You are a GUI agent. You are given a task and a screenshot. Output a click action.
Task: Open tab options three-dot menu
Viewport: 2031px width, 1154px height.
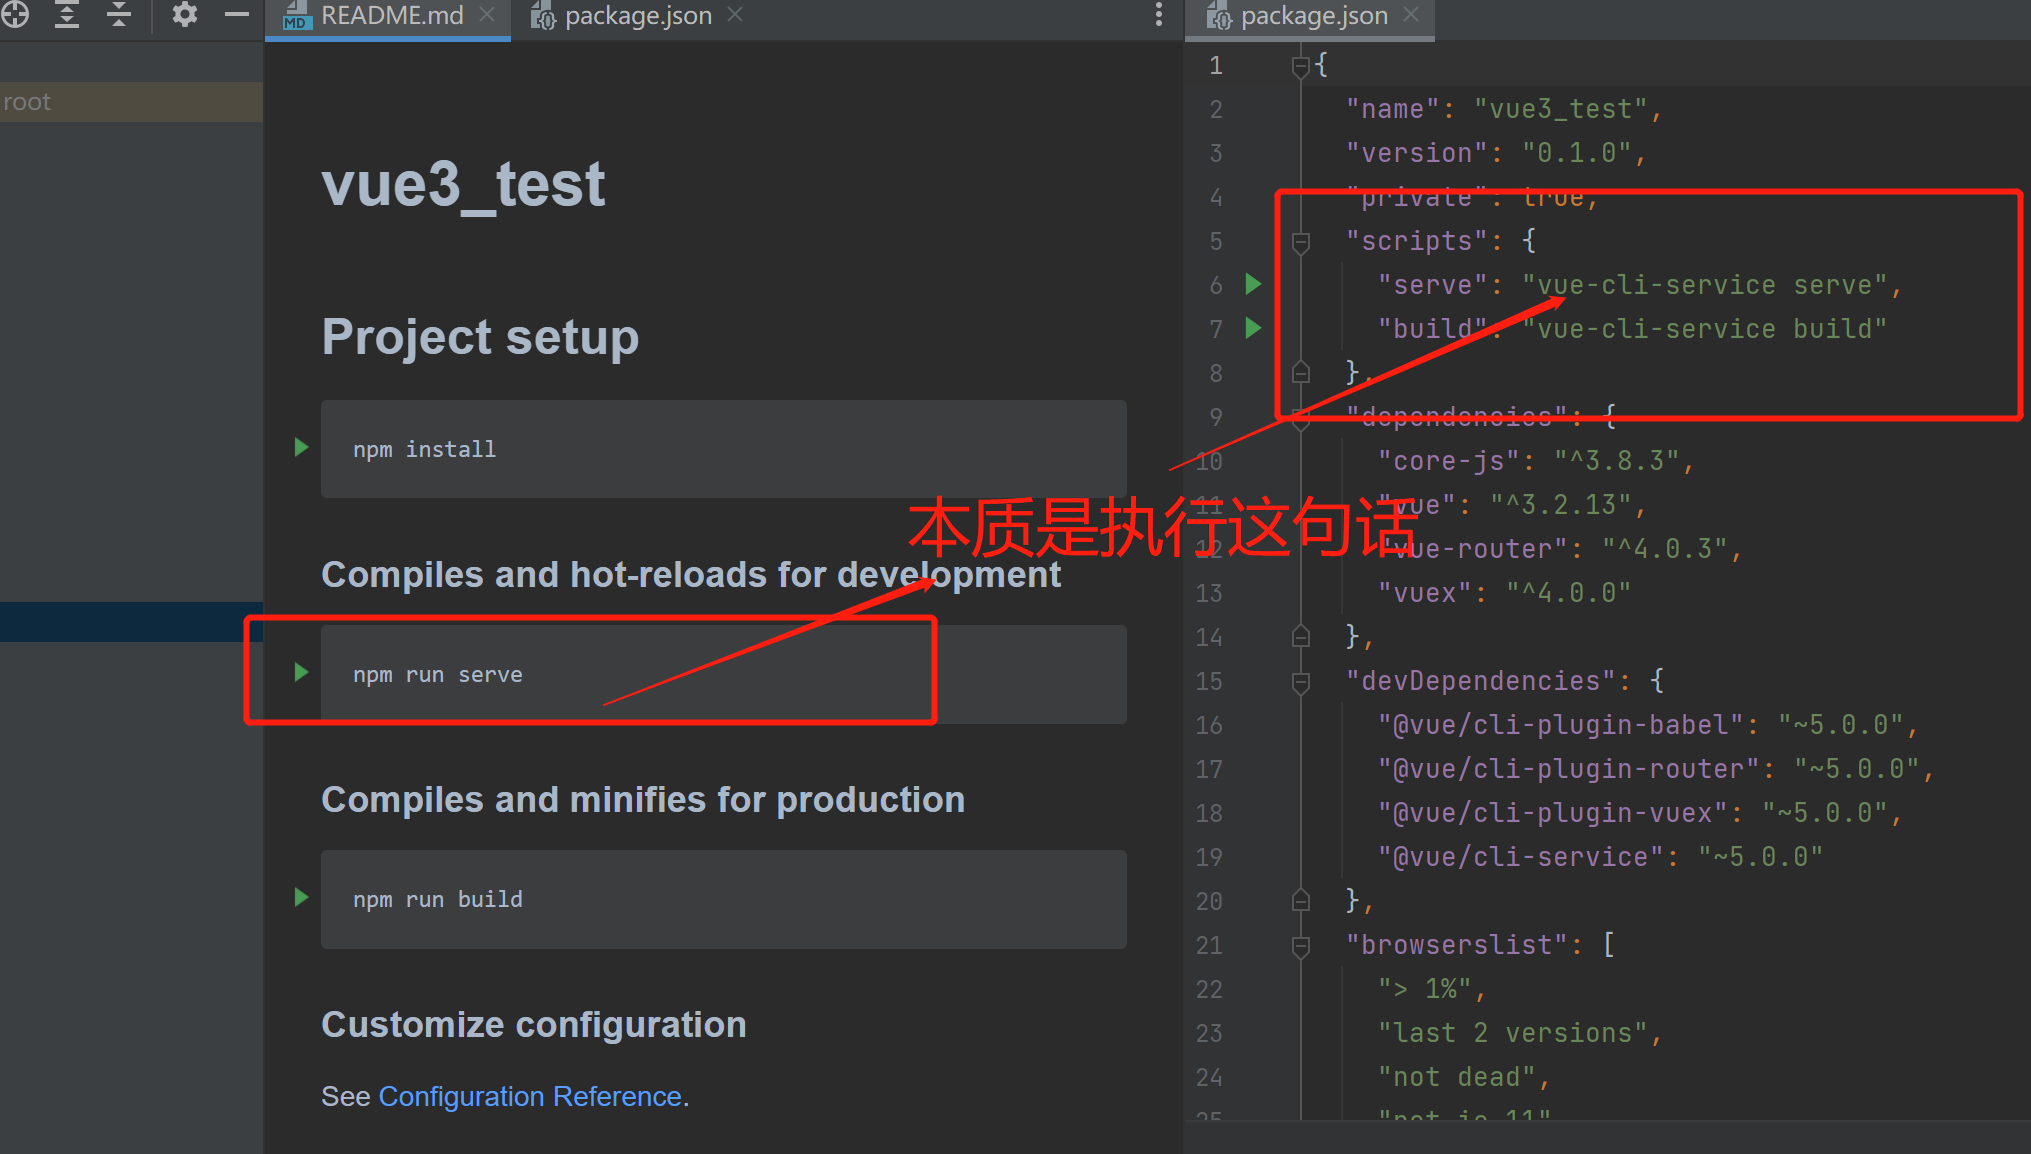coord(1159,14)
